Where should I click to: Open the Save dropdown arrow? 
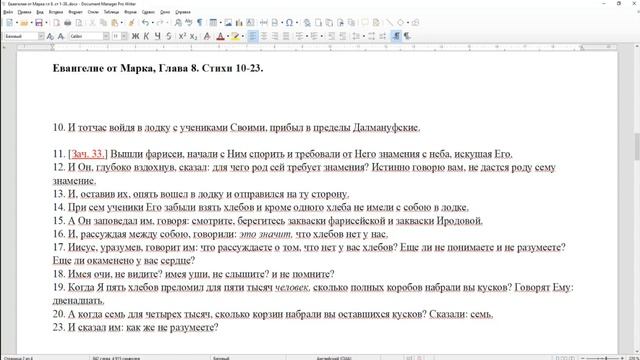pos(46,23)
